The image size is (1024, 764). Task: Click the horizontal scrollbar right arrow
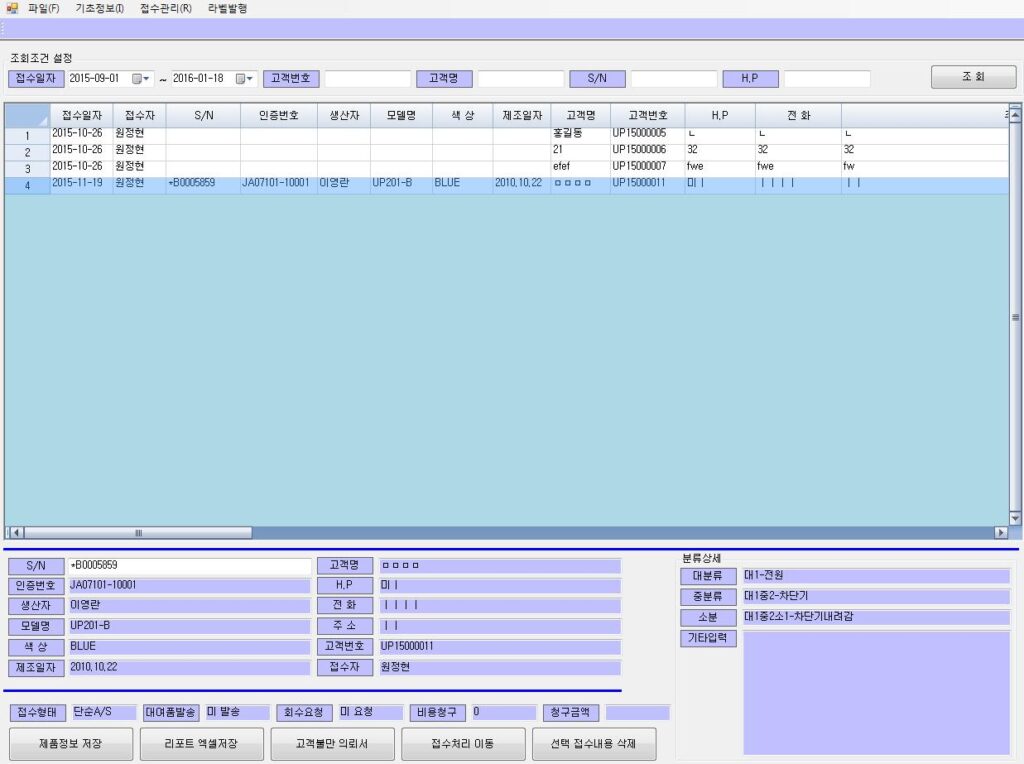click(x=1000, y=533)
